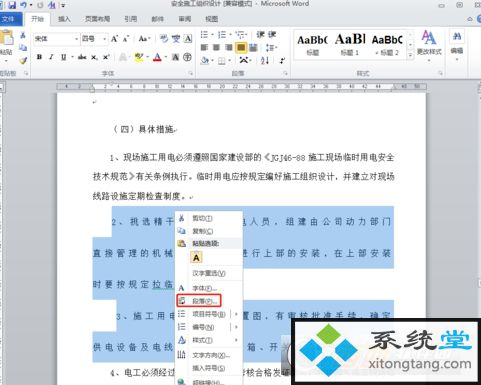Image resolution: width=481 pixels, height=385 pixels.
Task: Toggle Underline formatting button
Action: (x=63, y=57)
